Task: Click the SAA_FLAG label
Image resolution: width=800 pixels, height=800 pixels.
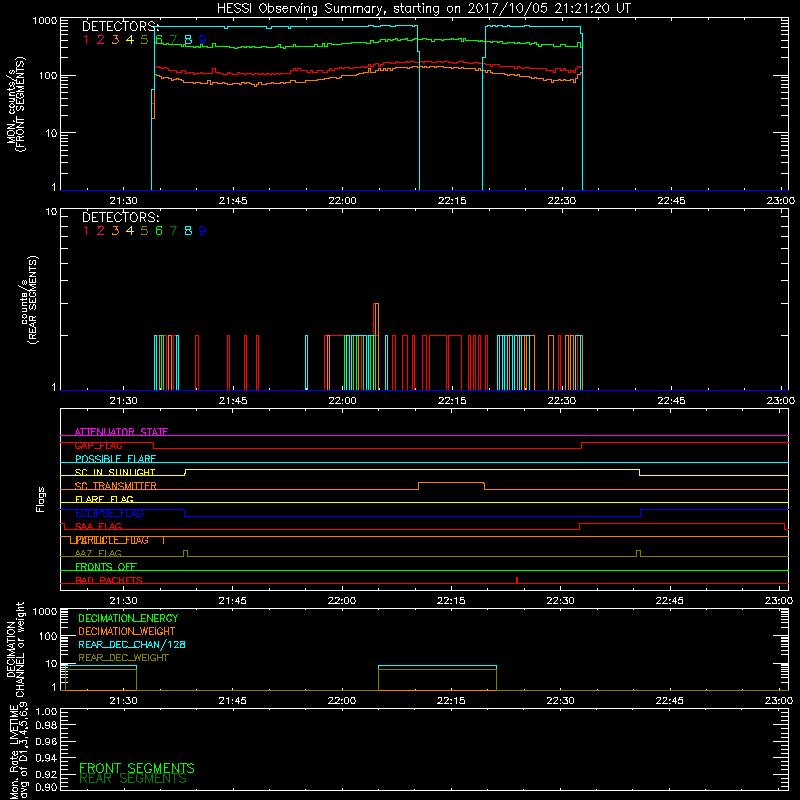Action: pos(98,526)
